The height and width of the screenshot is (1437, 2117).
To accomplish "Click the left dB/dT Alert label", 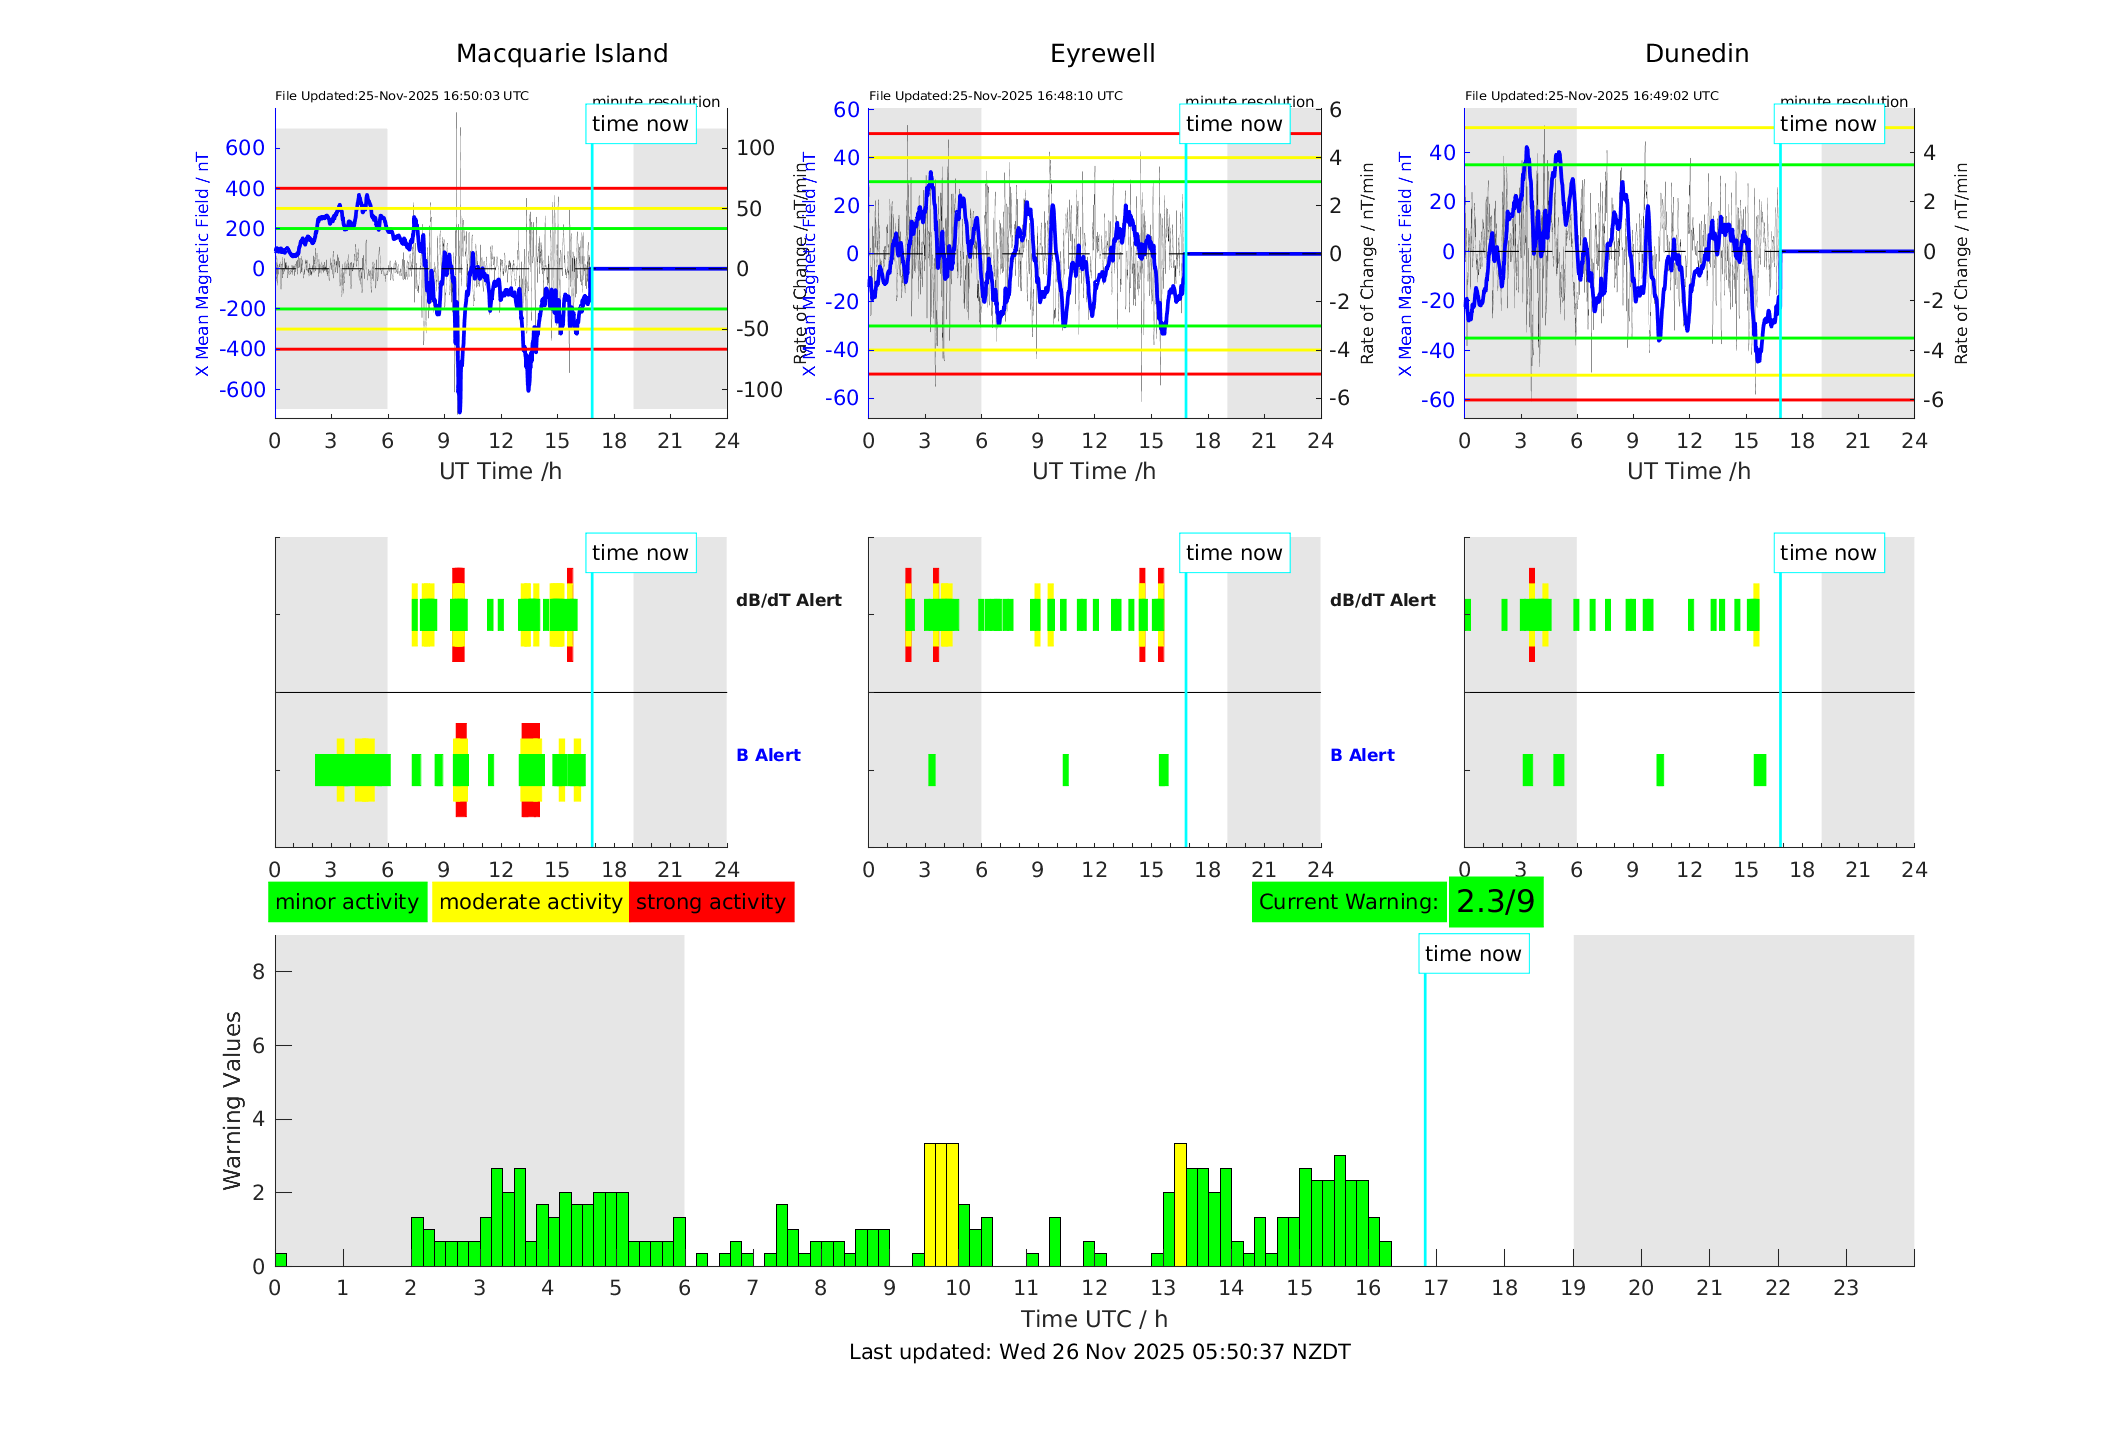I will pos(788,600).
